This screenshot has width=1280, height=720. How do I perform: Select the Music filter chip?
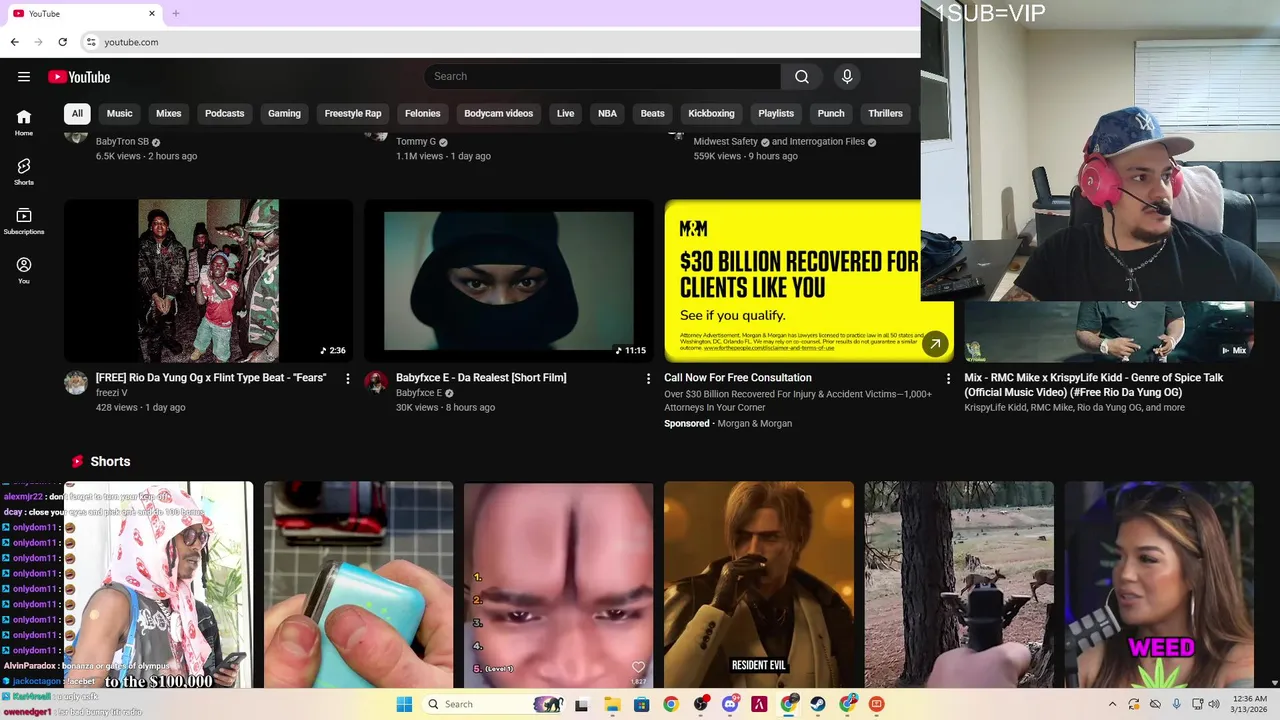pos(119,113)
